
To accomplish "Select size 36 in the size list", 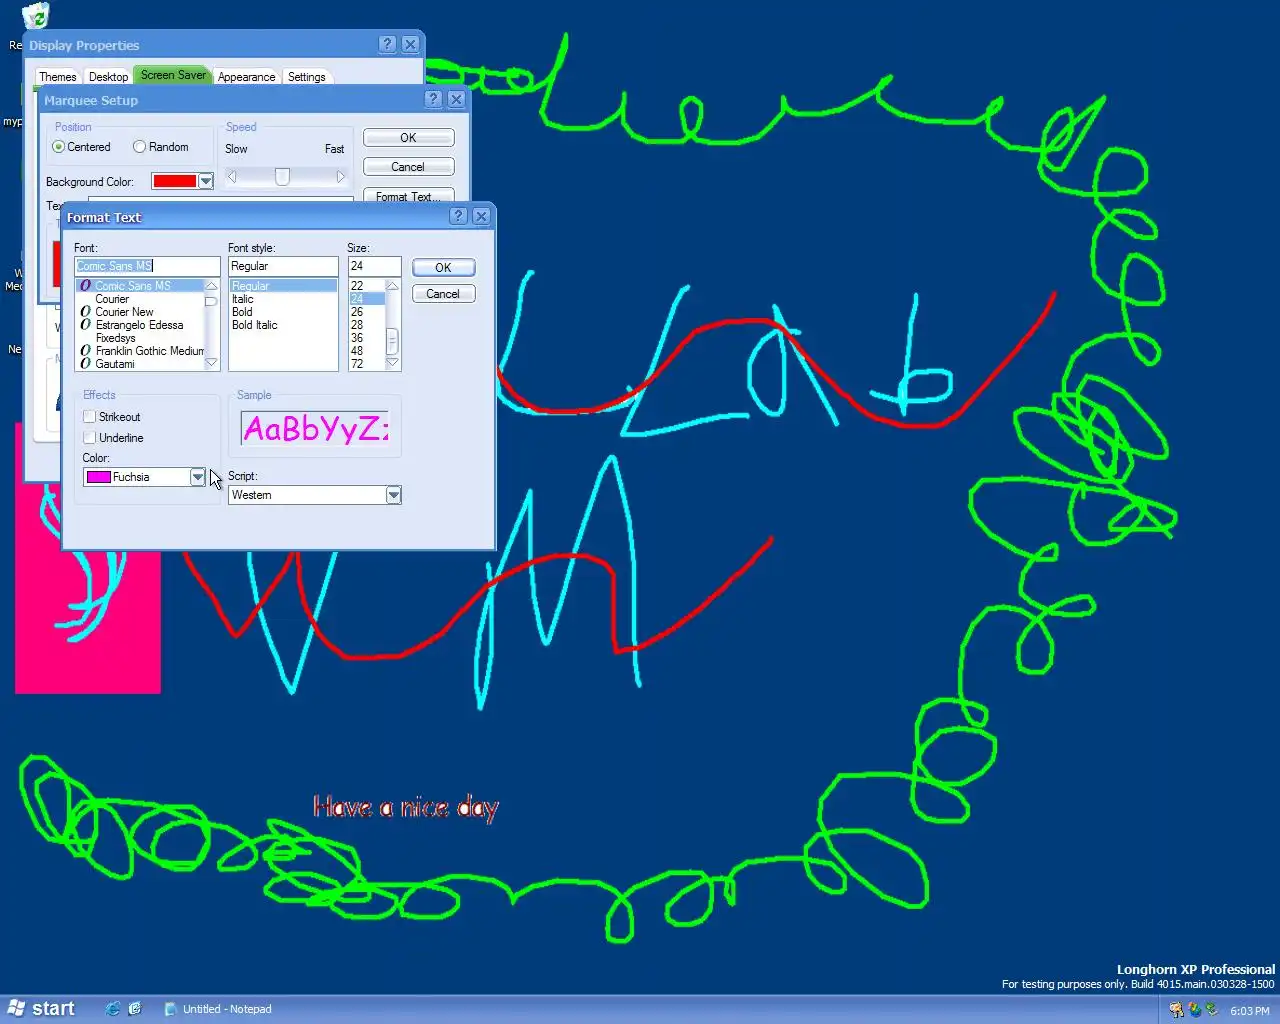I will coord(367,338).
